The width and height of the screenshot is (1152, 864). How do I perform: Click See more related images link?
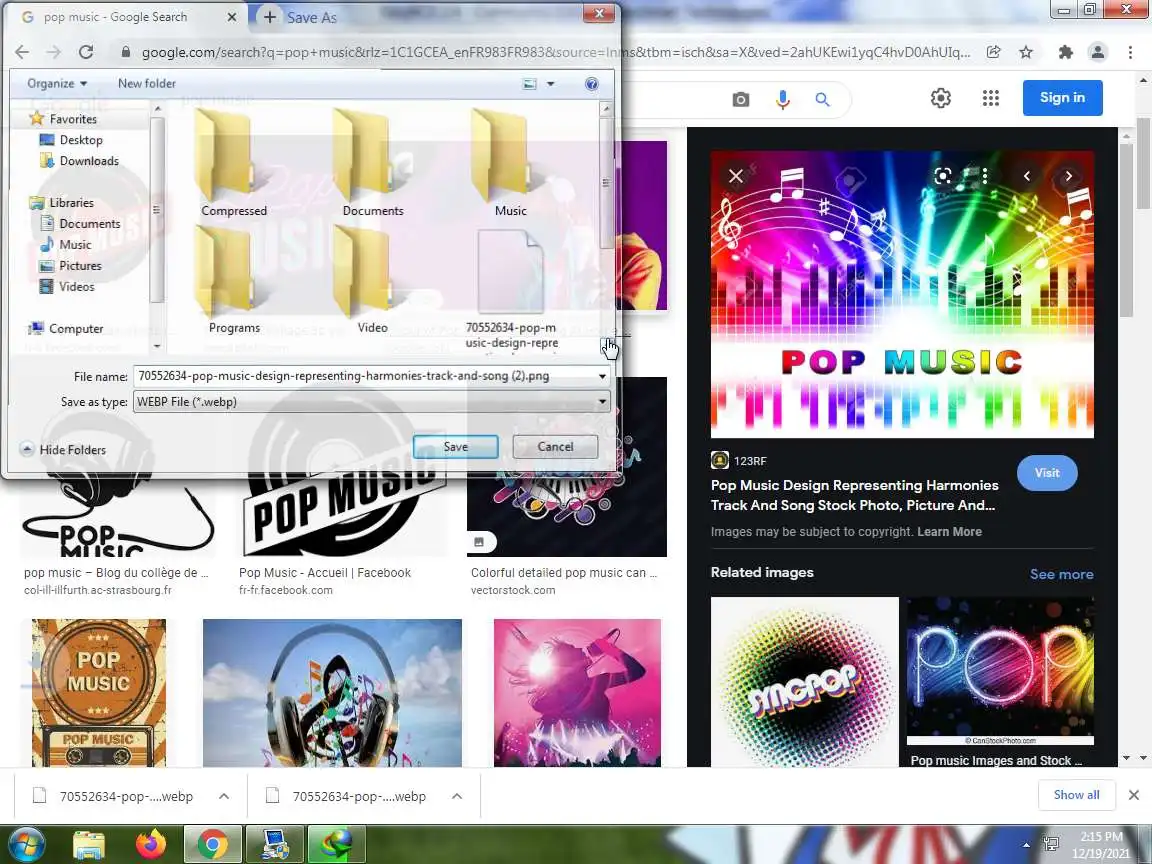pos(1062,575)
